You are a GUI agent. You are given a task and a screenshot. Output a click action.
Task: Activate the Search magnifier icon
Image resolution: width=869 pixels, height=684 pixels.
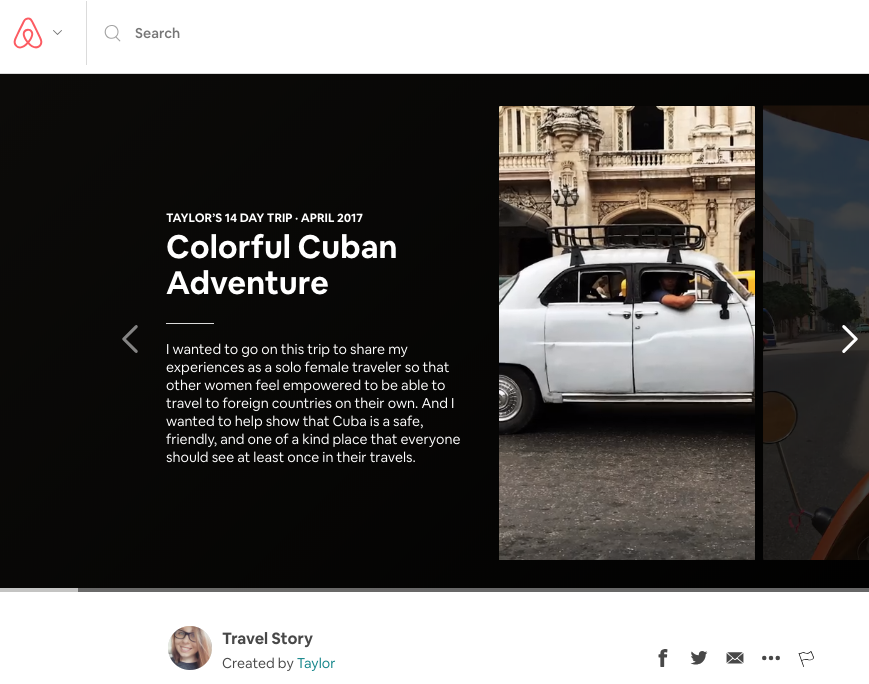(x=113, y=33)
